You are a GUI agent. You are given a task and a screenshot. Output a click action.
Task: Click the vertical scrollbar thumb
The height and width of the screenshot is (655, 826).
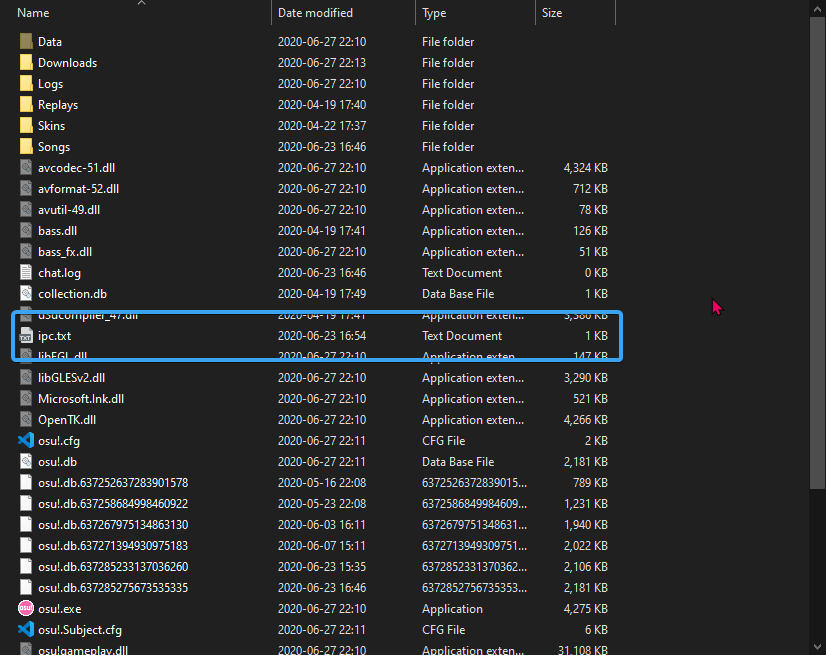(x=817, y=253)
